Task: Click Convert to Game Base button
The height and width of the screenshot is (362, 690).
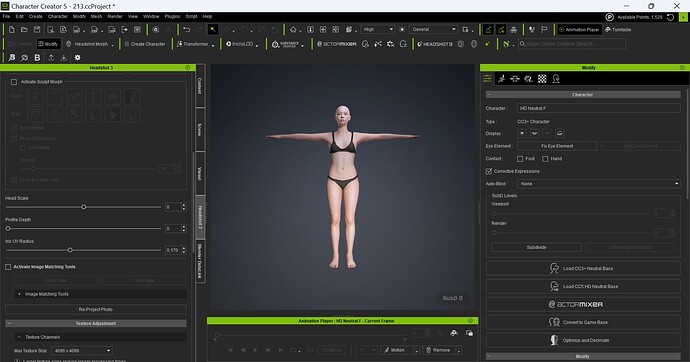Action: [x=583, y=322]
